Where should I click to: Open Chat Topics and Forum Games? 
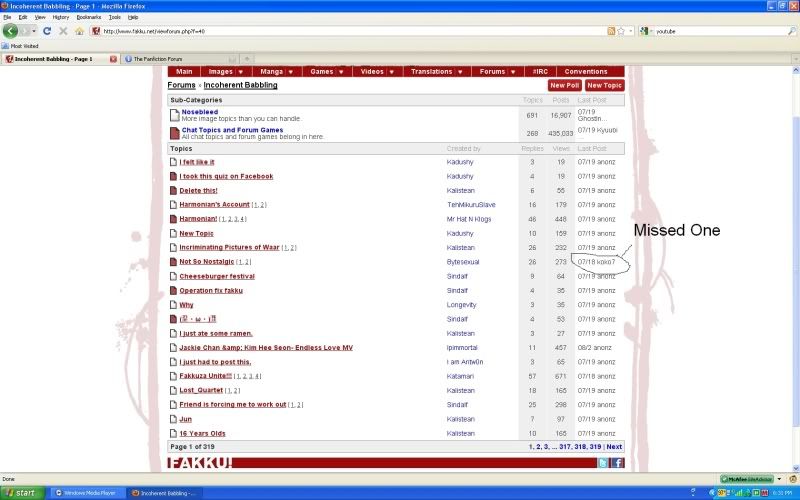click(x=232, y=130)
